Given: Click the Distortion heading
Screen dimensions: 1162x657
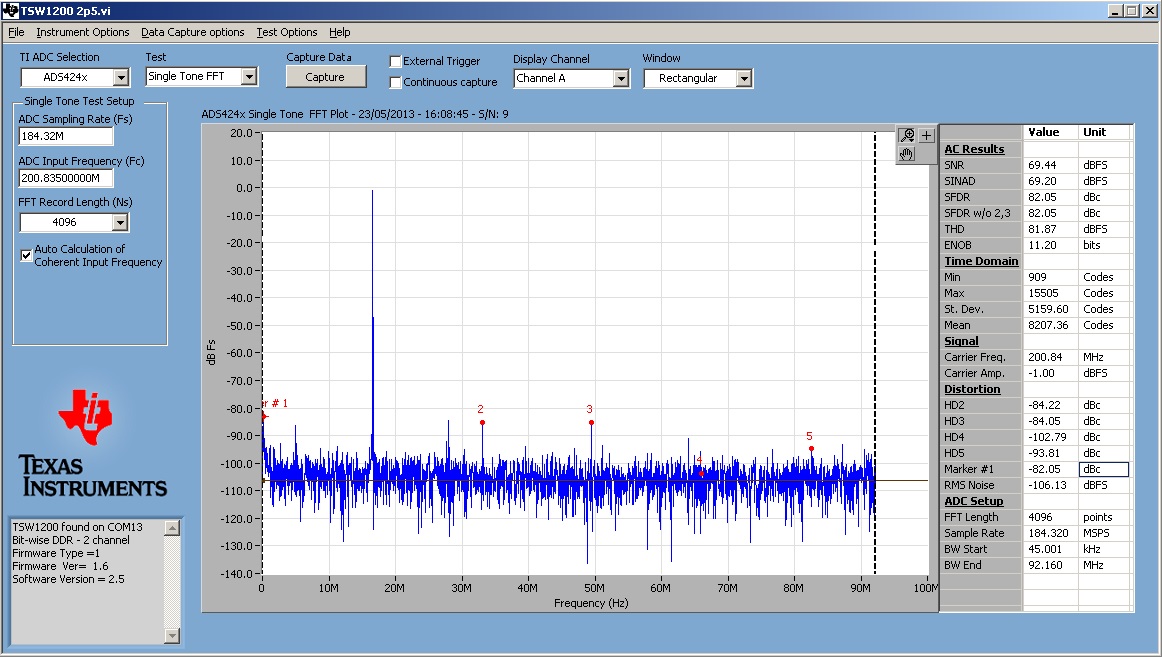Looking at the screenshot, I should (x=972, y=390).
